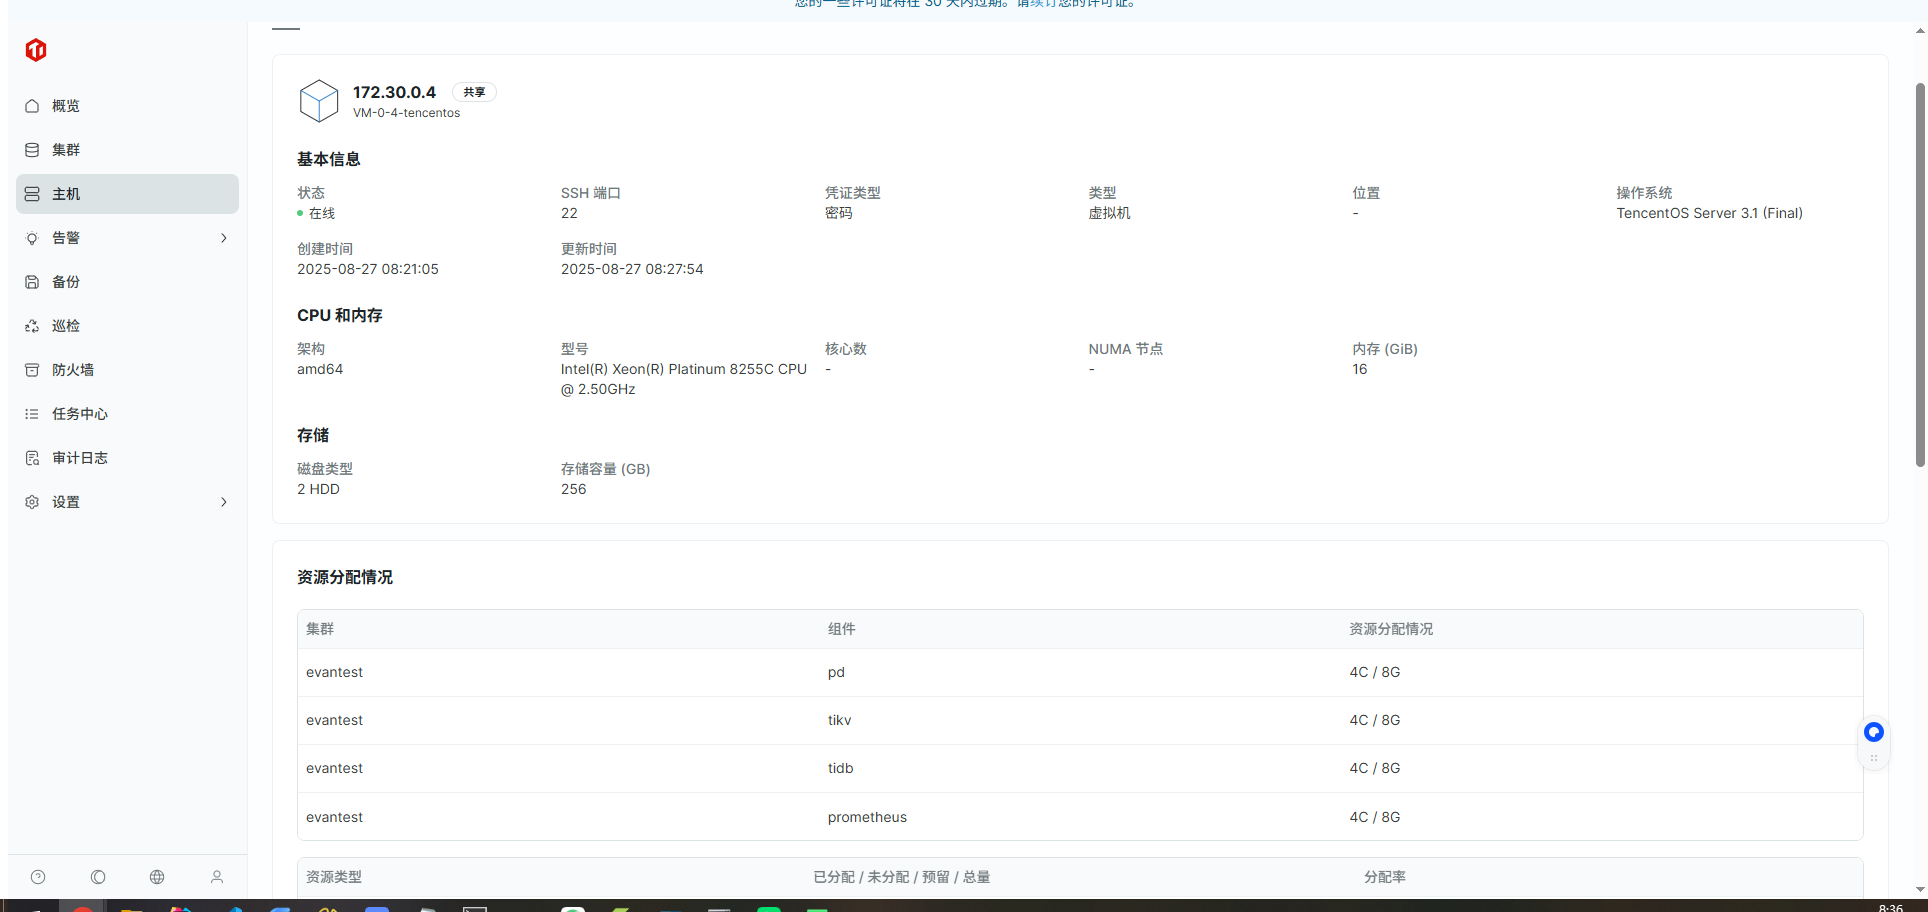Click the 备份 backup icon
The height and width of the screenshot is (912, 1928).
coord(32,282)
